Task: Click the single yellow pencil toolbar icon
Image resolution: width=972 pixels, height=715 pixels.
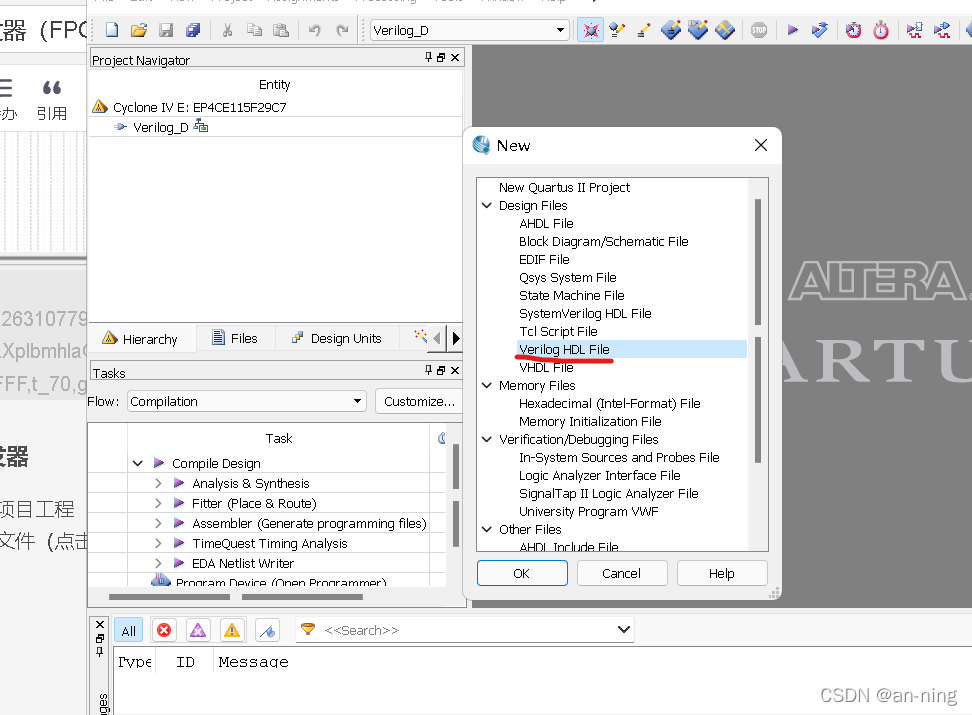Action: tap(643, 30)
